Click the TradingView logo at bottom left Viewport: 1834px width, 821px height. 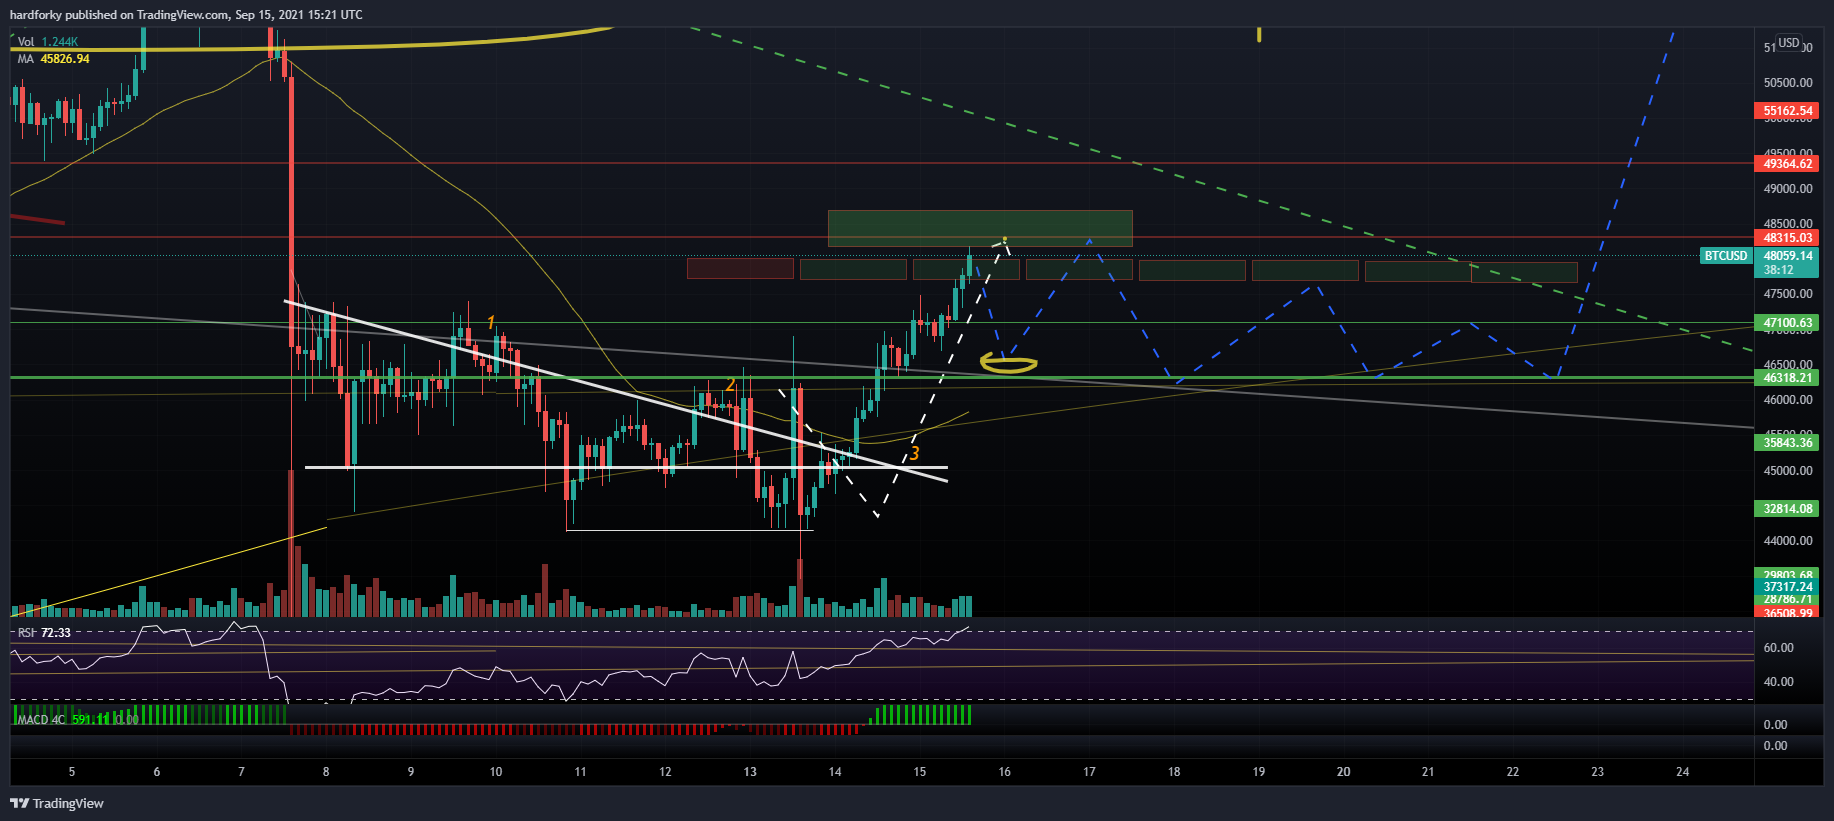click(x=57, y=803)
